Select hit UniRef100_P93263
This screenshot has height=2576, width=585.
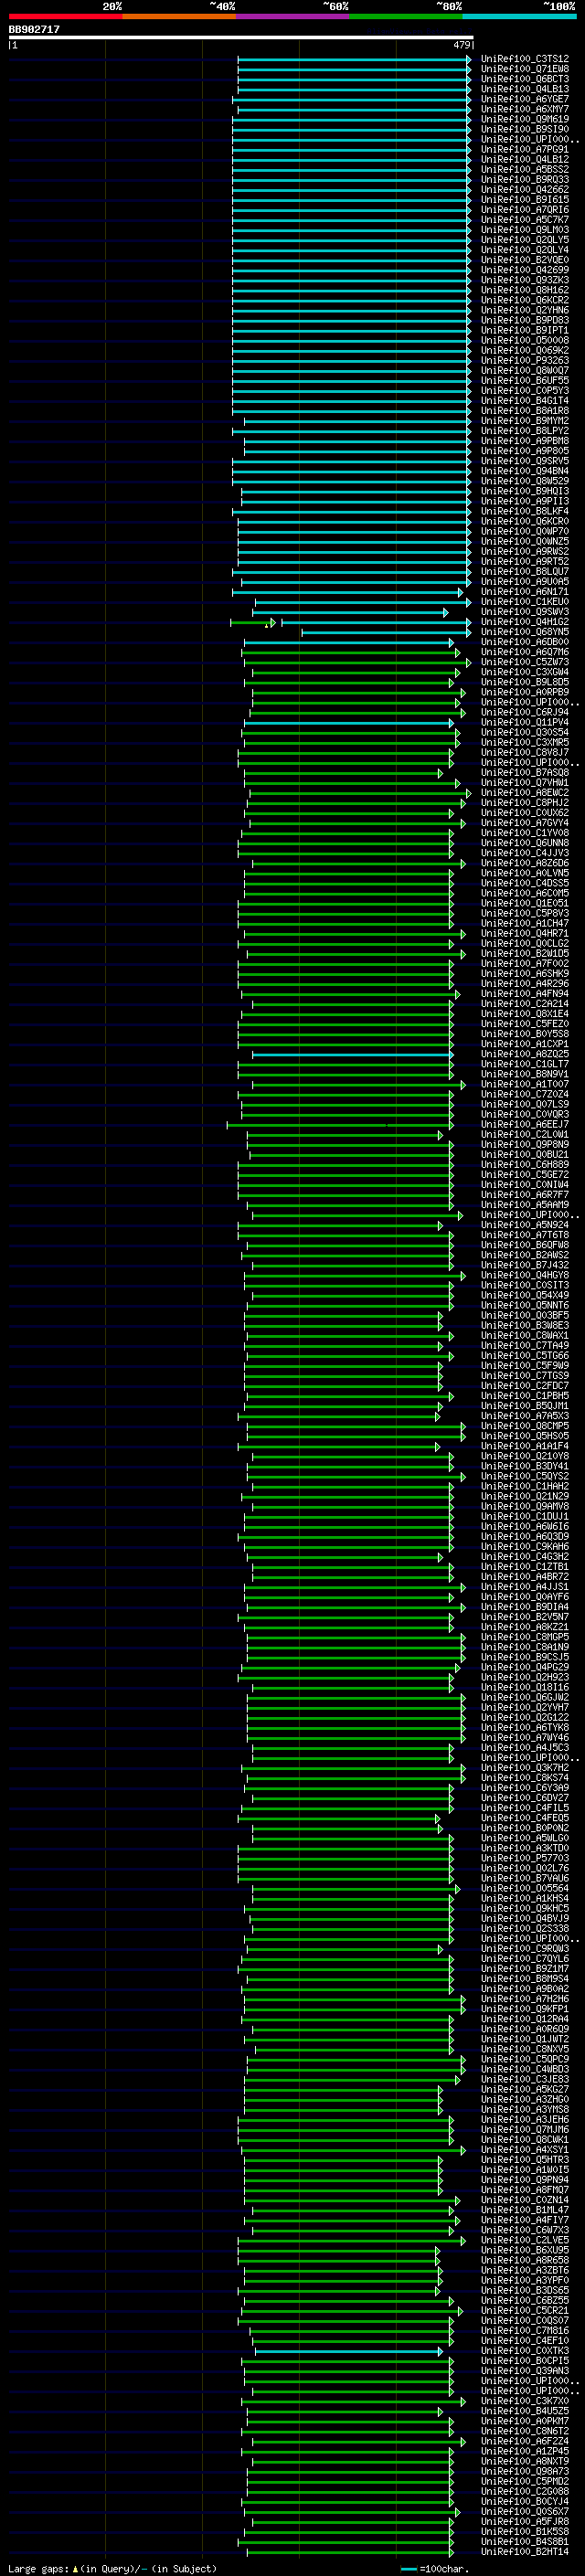tap(525, 361)
